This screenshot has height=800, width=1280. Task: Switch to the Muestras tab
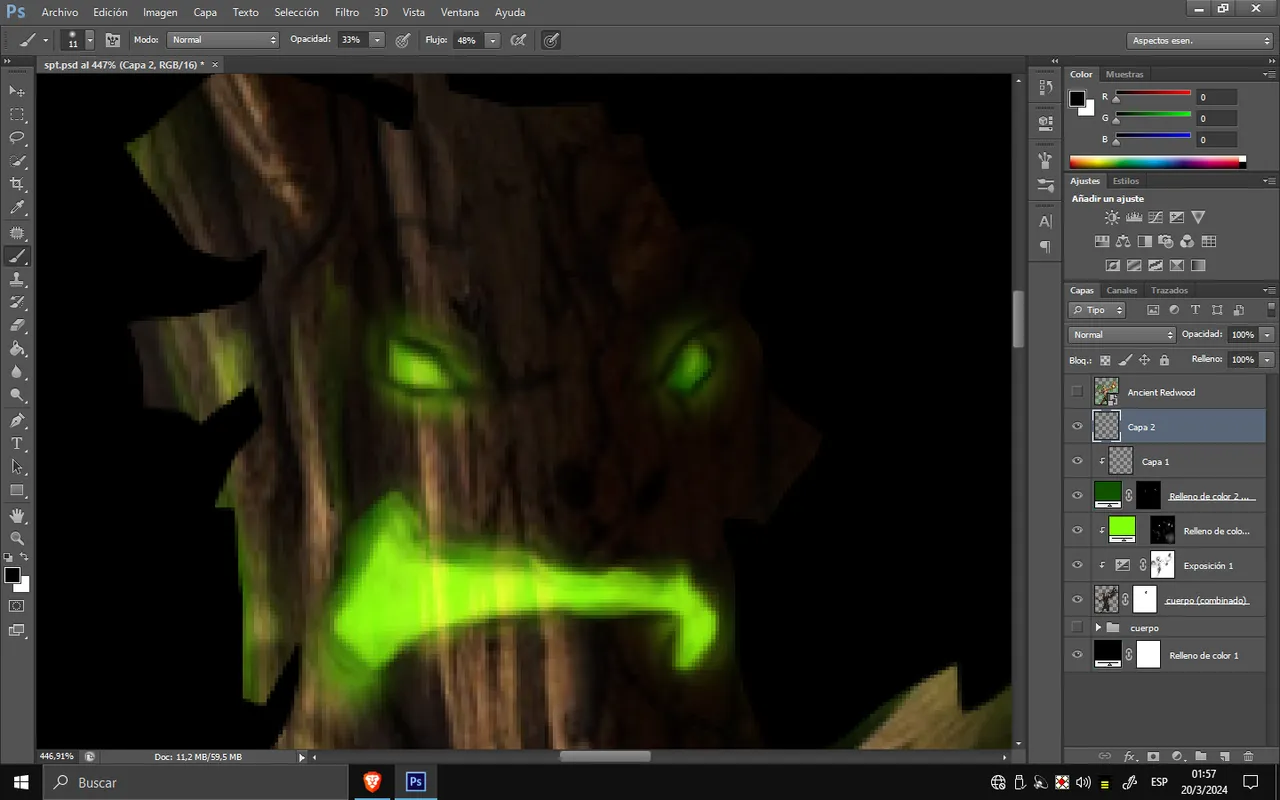(1125, 74)
